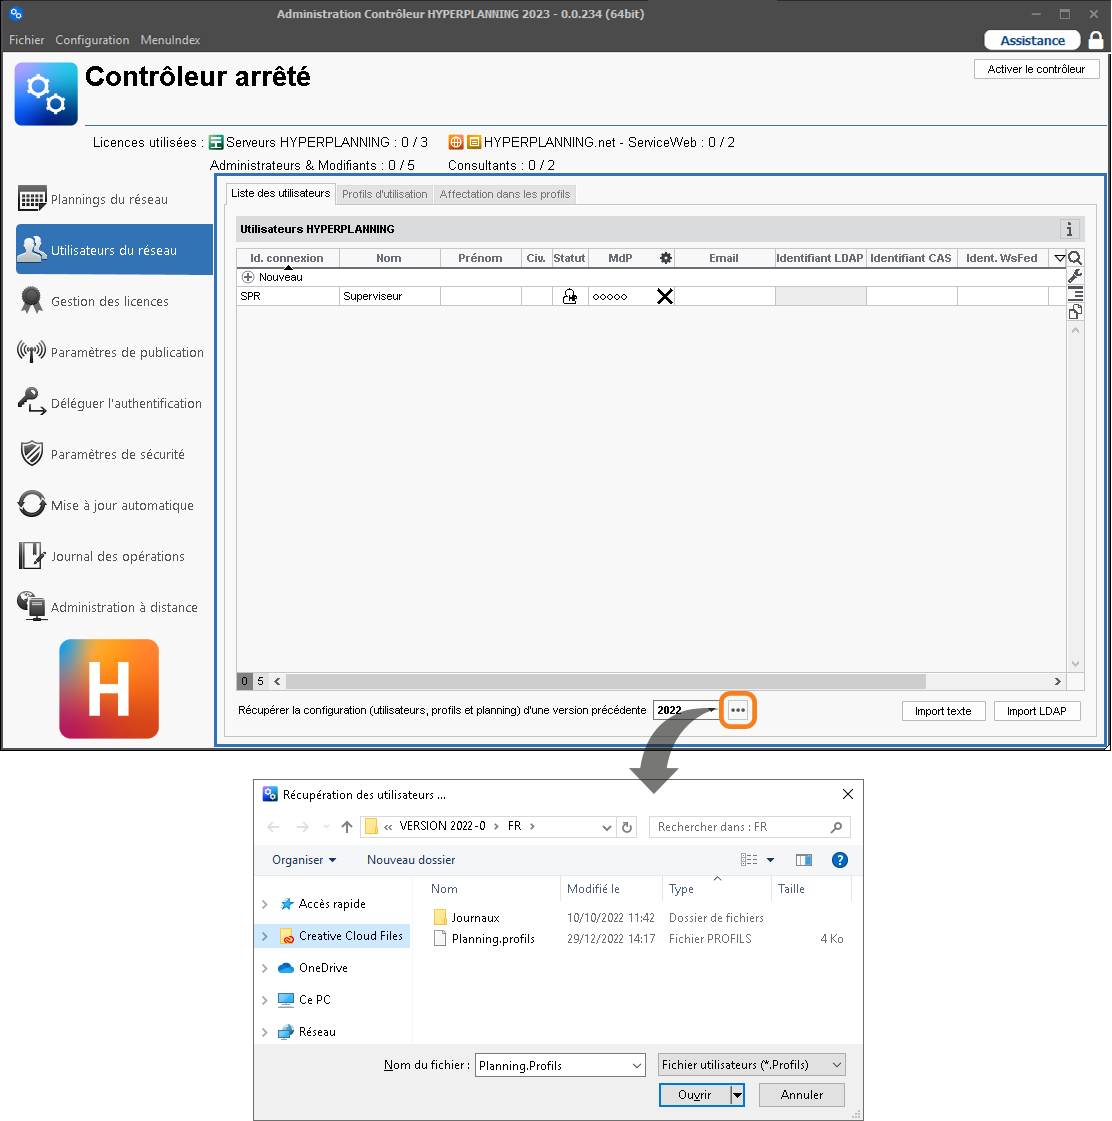The width and height of the screenshot is (1112, 1121).
Task: Open Gestion des licences section
Action: pos(93,301)
